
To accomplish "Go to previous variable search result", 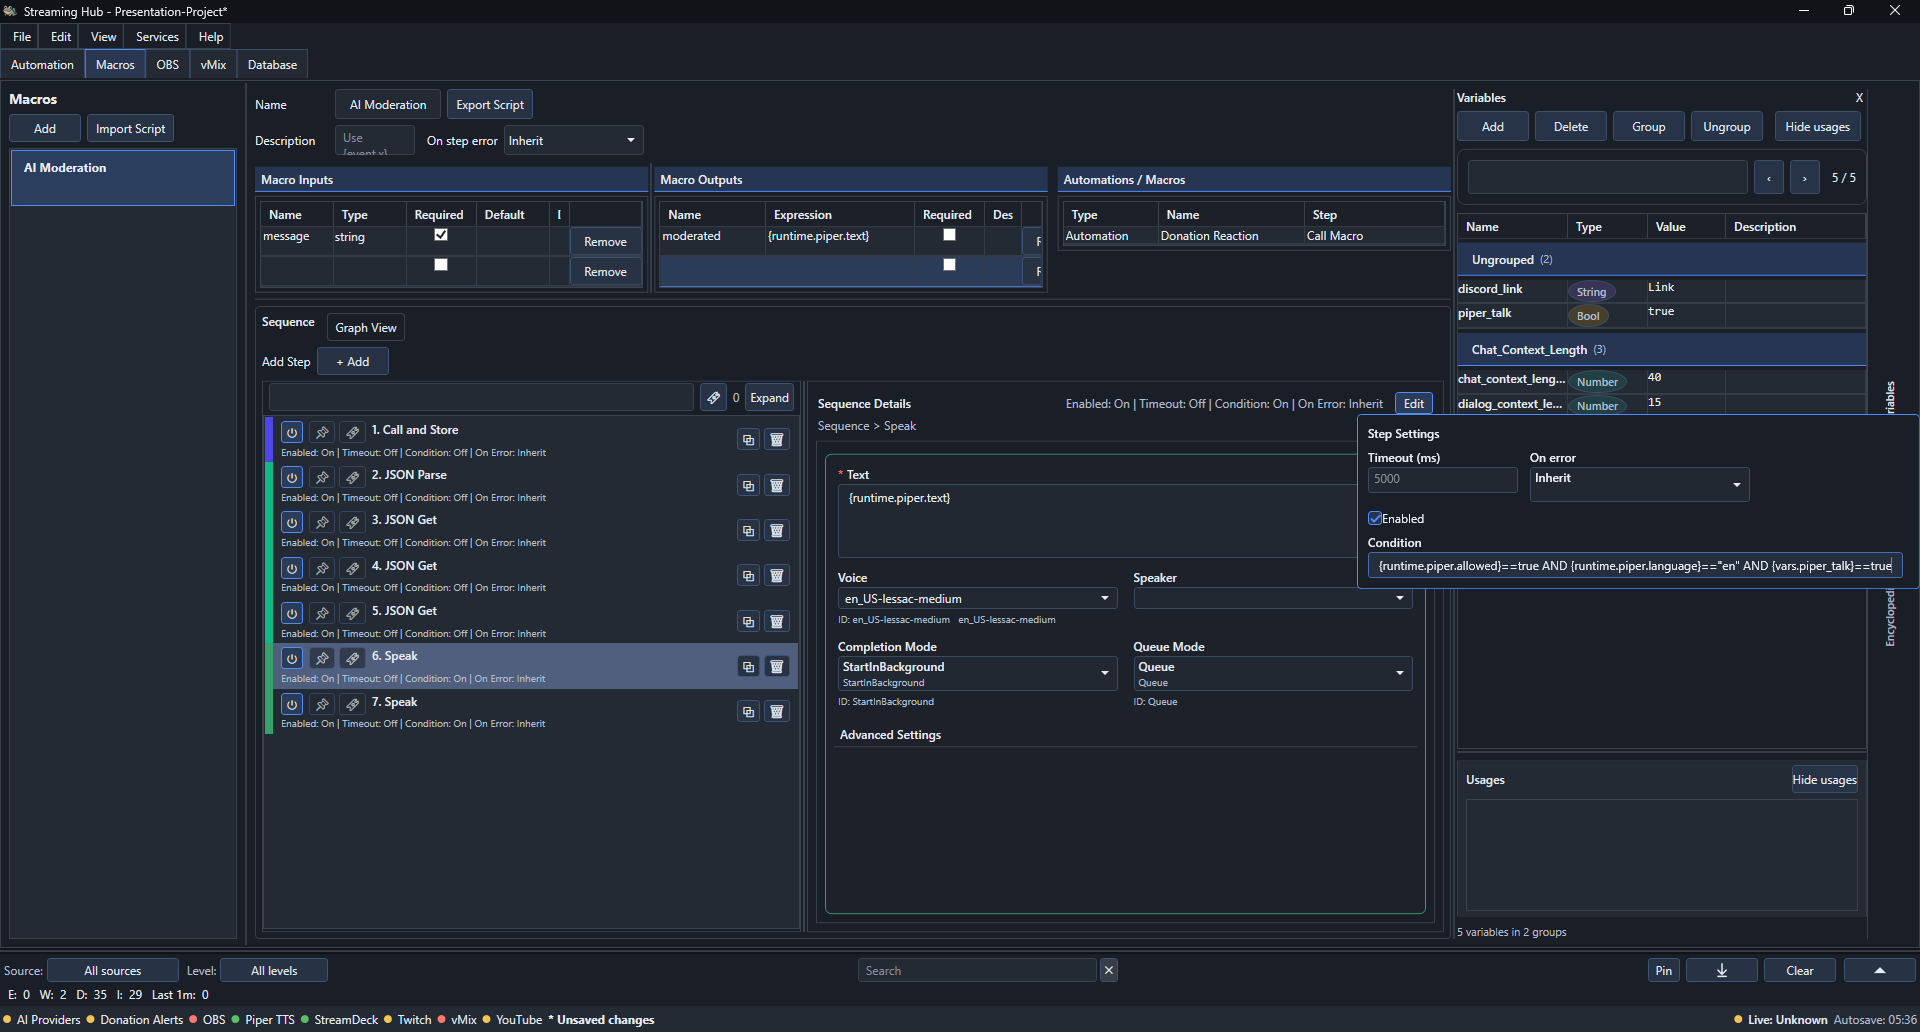I will pos(1769,177).
